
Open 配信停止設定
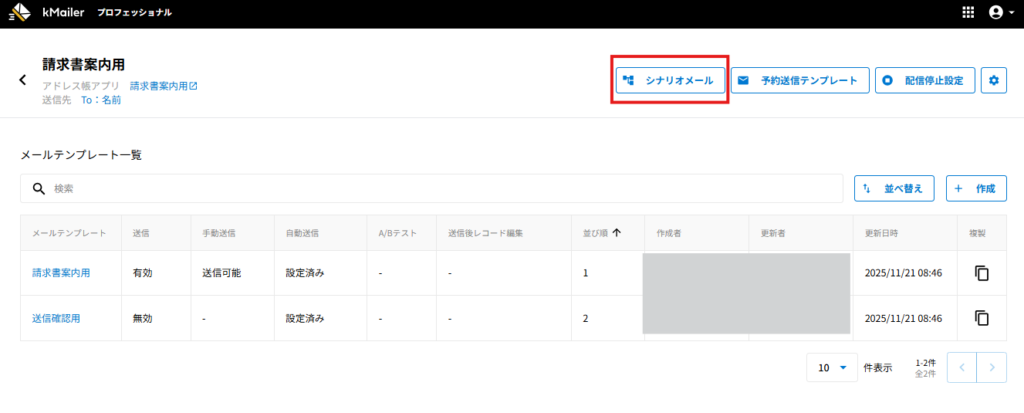click(924, 80)
